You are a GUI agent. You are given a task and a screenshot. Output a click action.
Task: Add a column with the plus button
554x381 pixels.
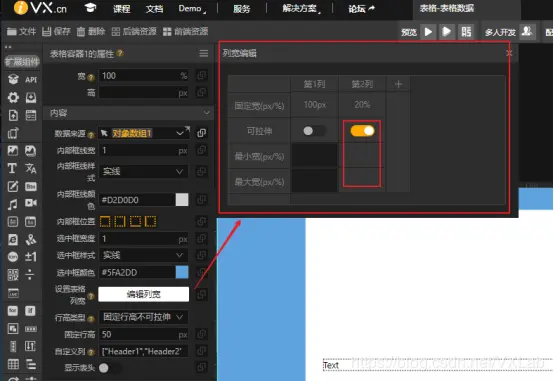[398, 84]
